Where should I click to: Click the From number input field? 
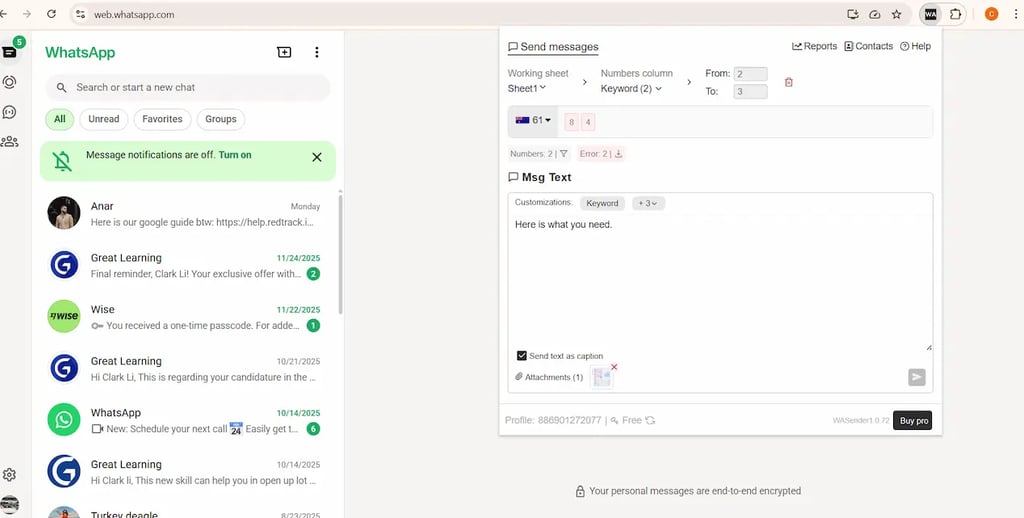coord(750,74)
